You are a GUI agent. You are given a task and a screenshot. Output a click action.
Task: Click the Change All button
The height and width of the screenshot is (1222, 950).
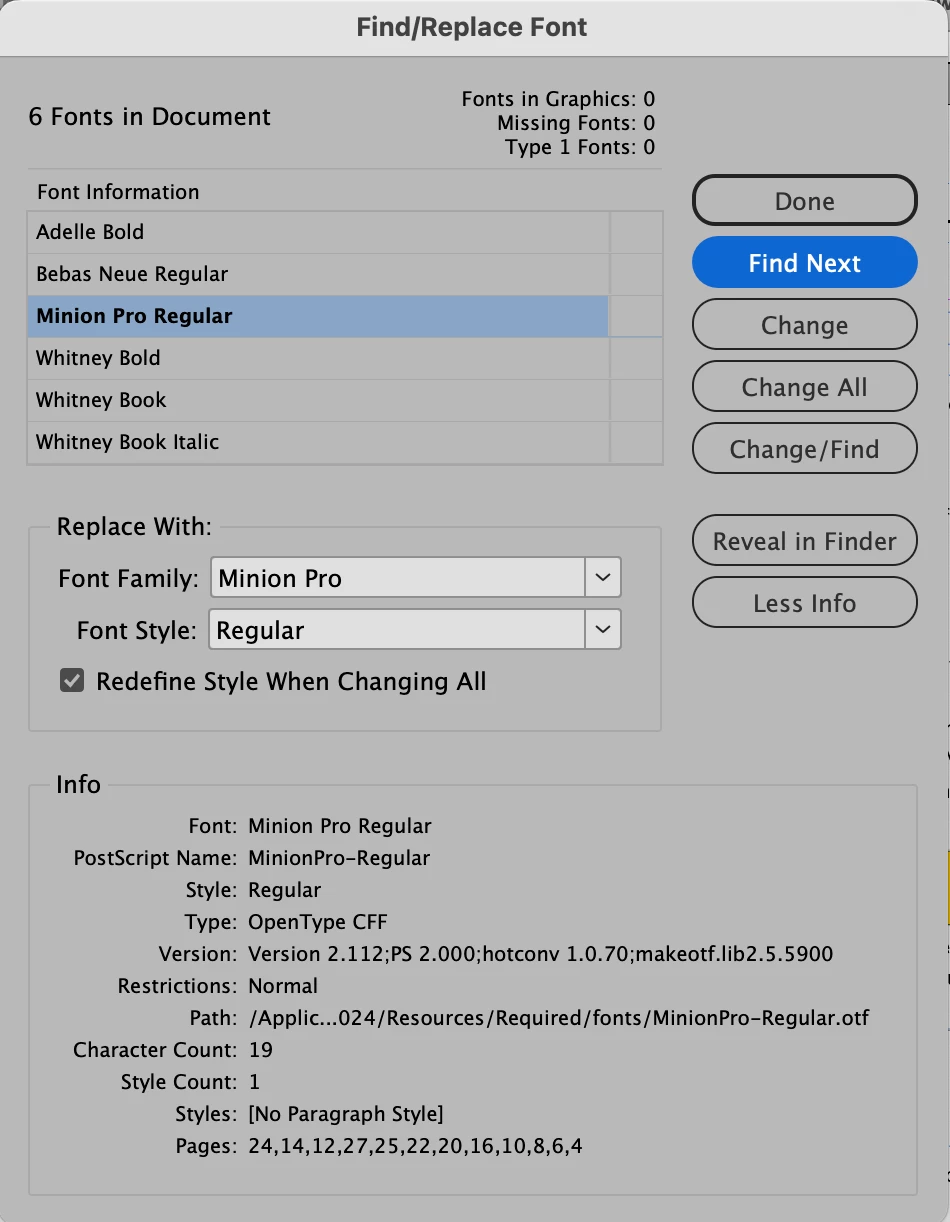(x=804, y=387)
